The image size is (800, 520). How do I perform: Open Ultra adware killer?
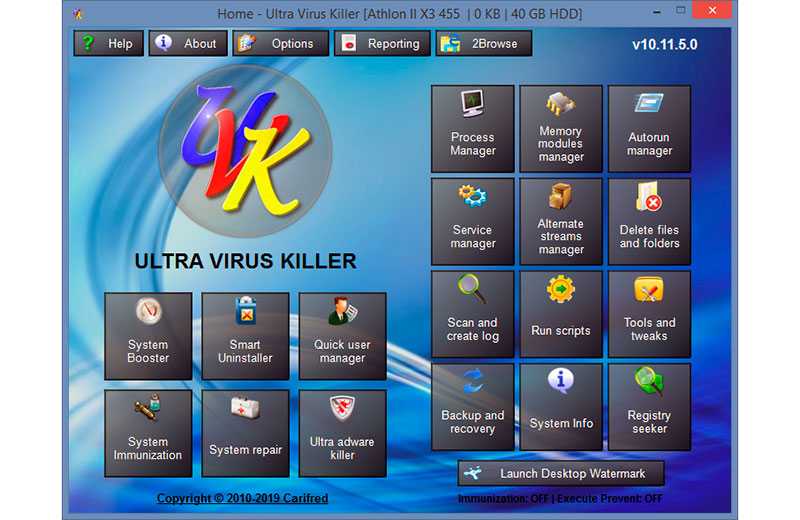(x=342, y=433)
